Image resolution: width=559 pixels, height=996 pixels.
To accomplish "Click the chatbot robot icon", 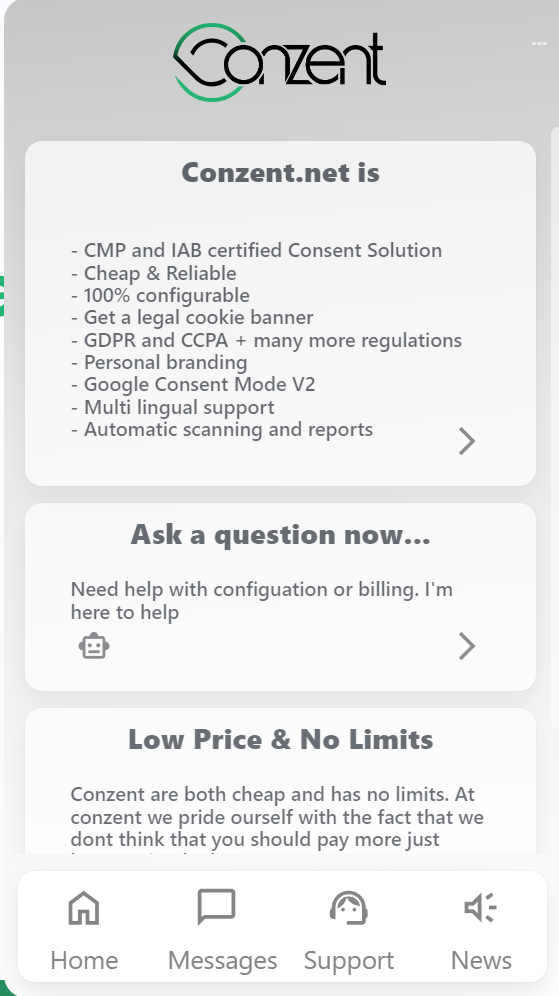I will (94, 646).
